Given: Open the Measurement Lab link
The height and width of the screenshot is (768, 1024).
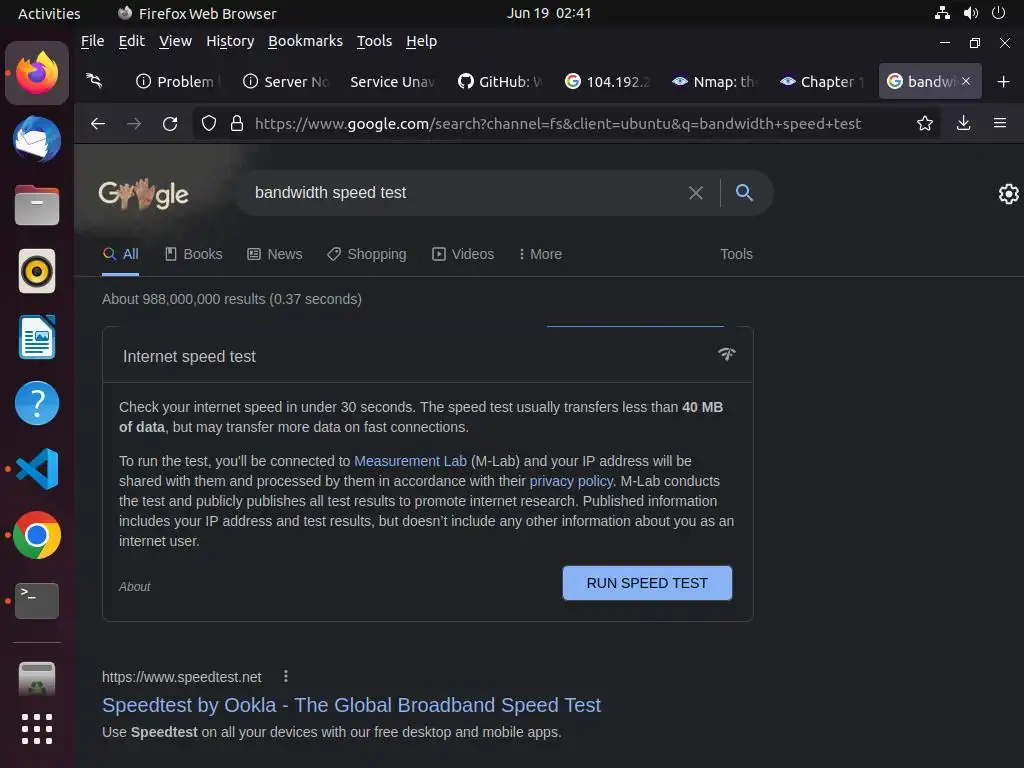Looking at the screenshot, I should coord(410,461).
